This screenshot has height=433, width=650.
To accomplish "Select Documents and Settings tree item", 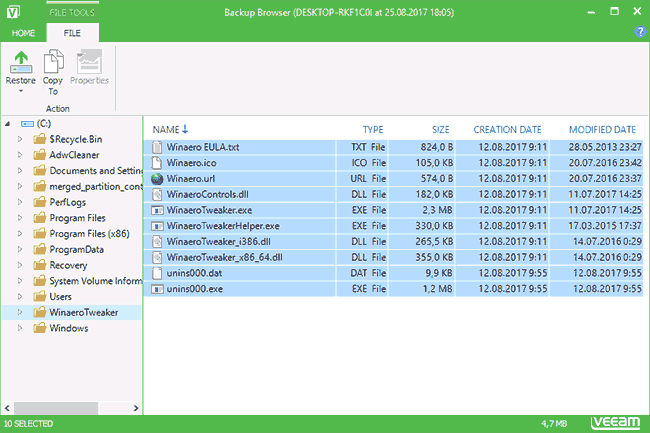I will point(95,171).
